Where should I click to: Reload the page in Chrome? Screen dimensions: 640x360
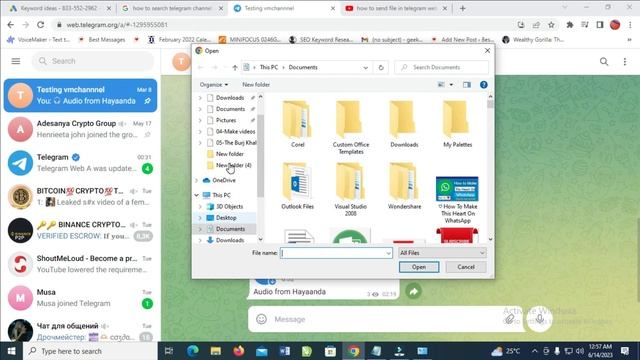(x=40, y=25)
